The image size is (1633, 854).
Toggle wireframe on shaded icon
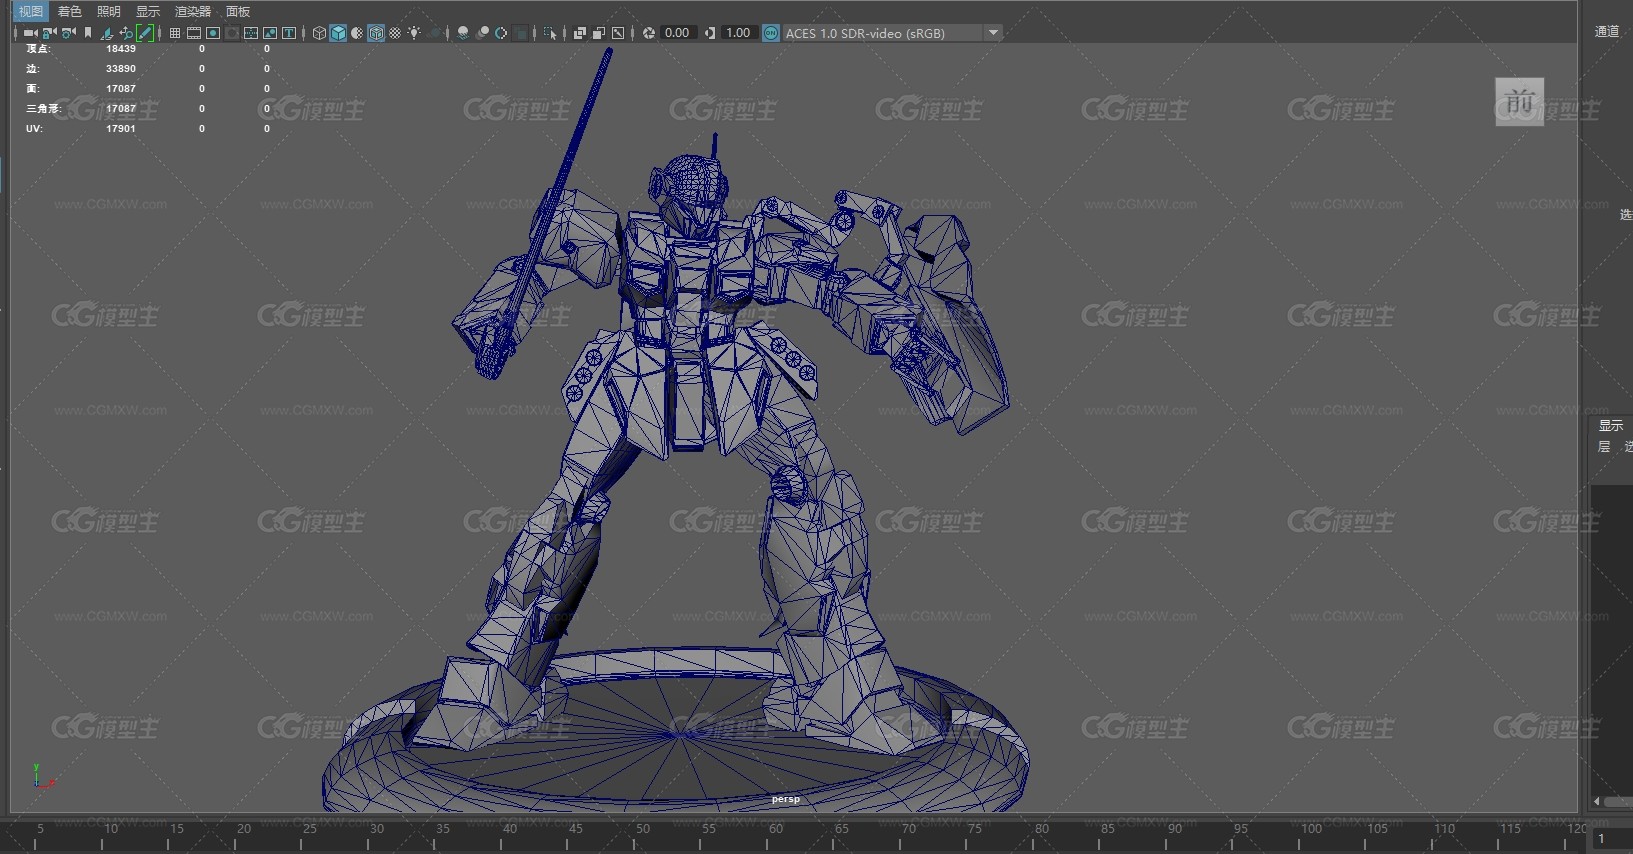click(x=376, y=33)
